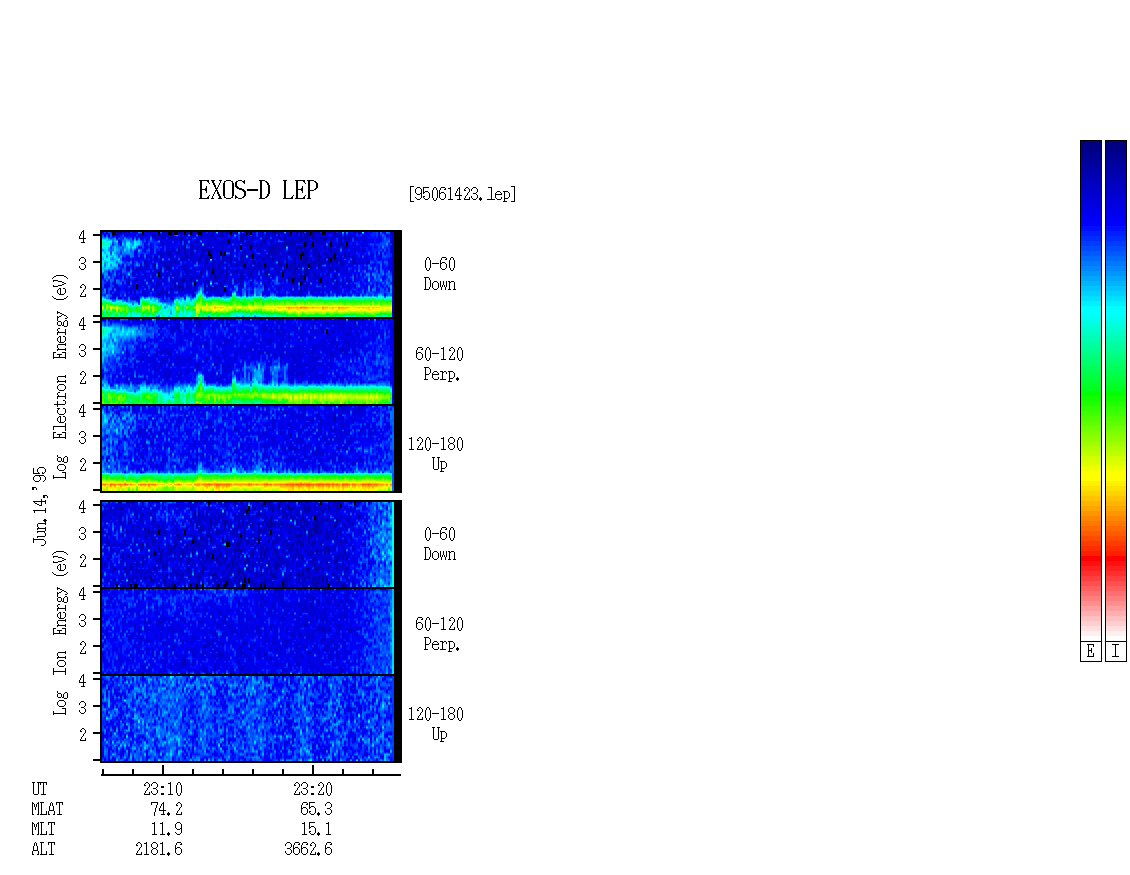Click the MLAT value 74.2

[x=166, y=809]
